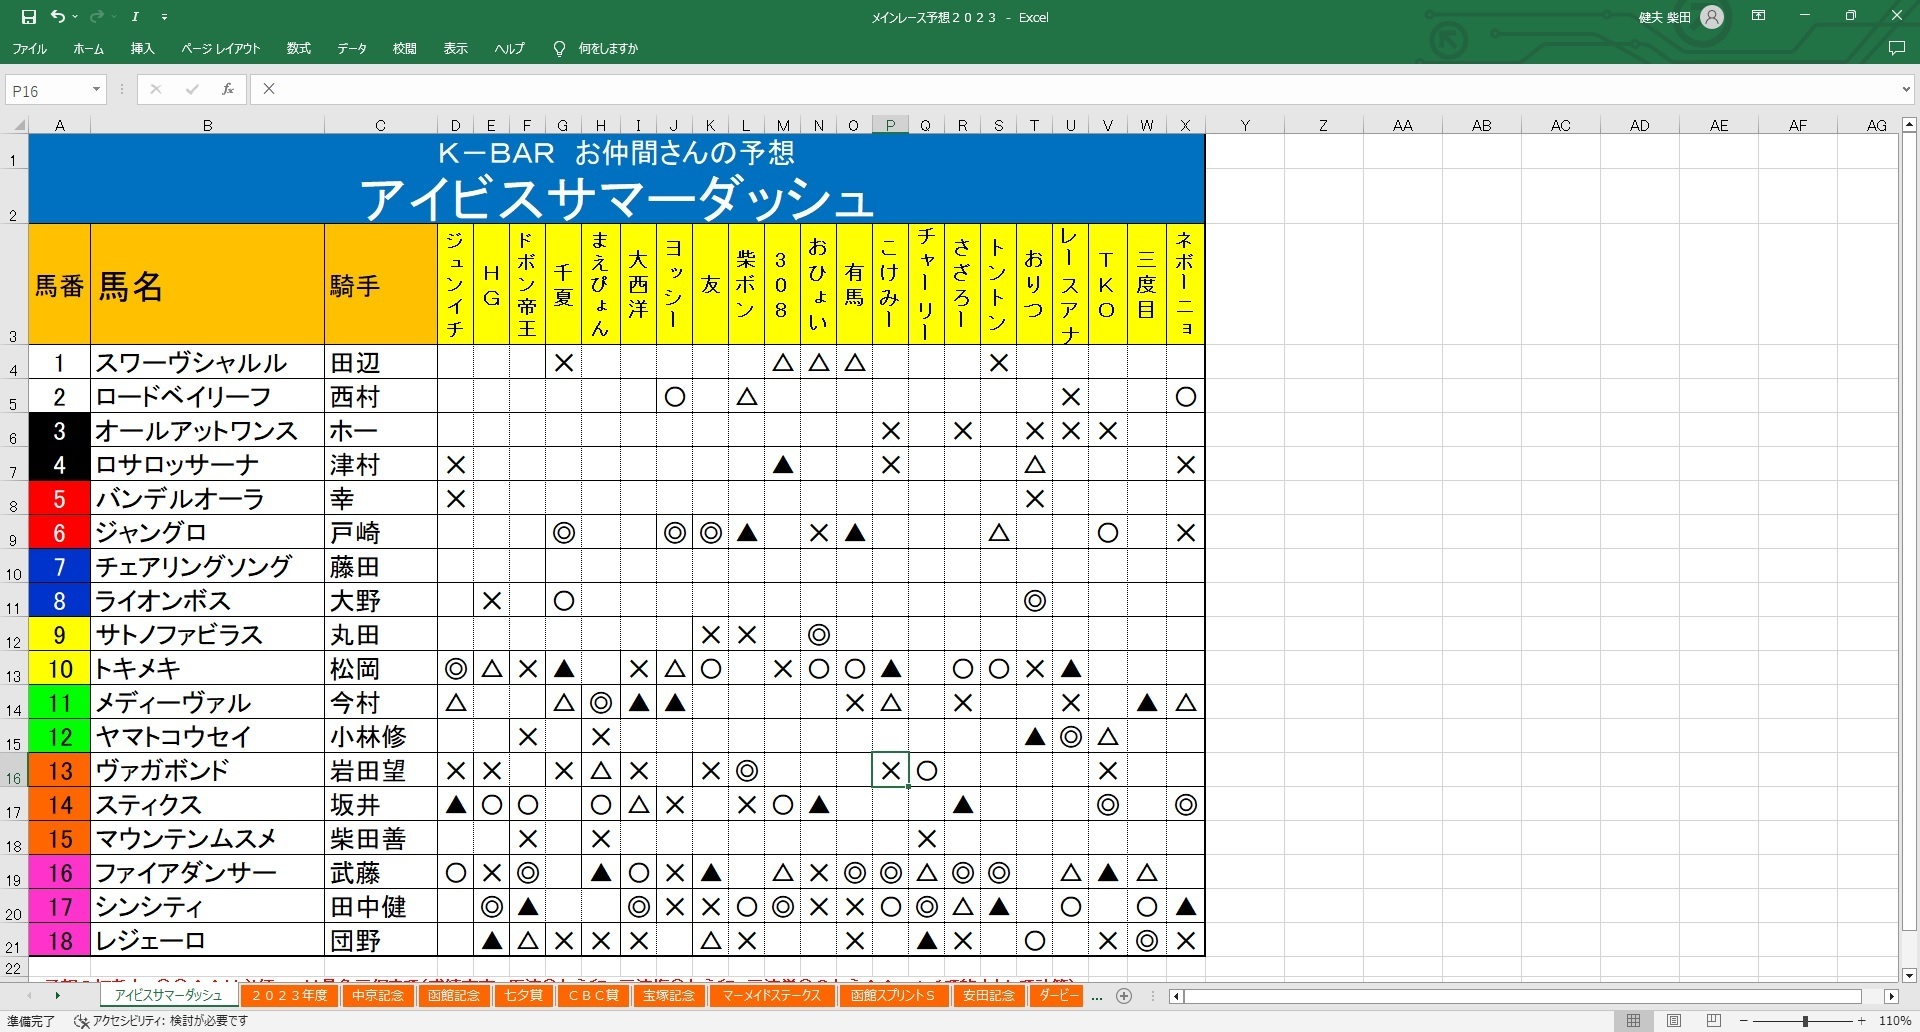Select the 七夕賞 sheet tab
The width and height of the screenshot is (1920, 1032).
point(523,996)
